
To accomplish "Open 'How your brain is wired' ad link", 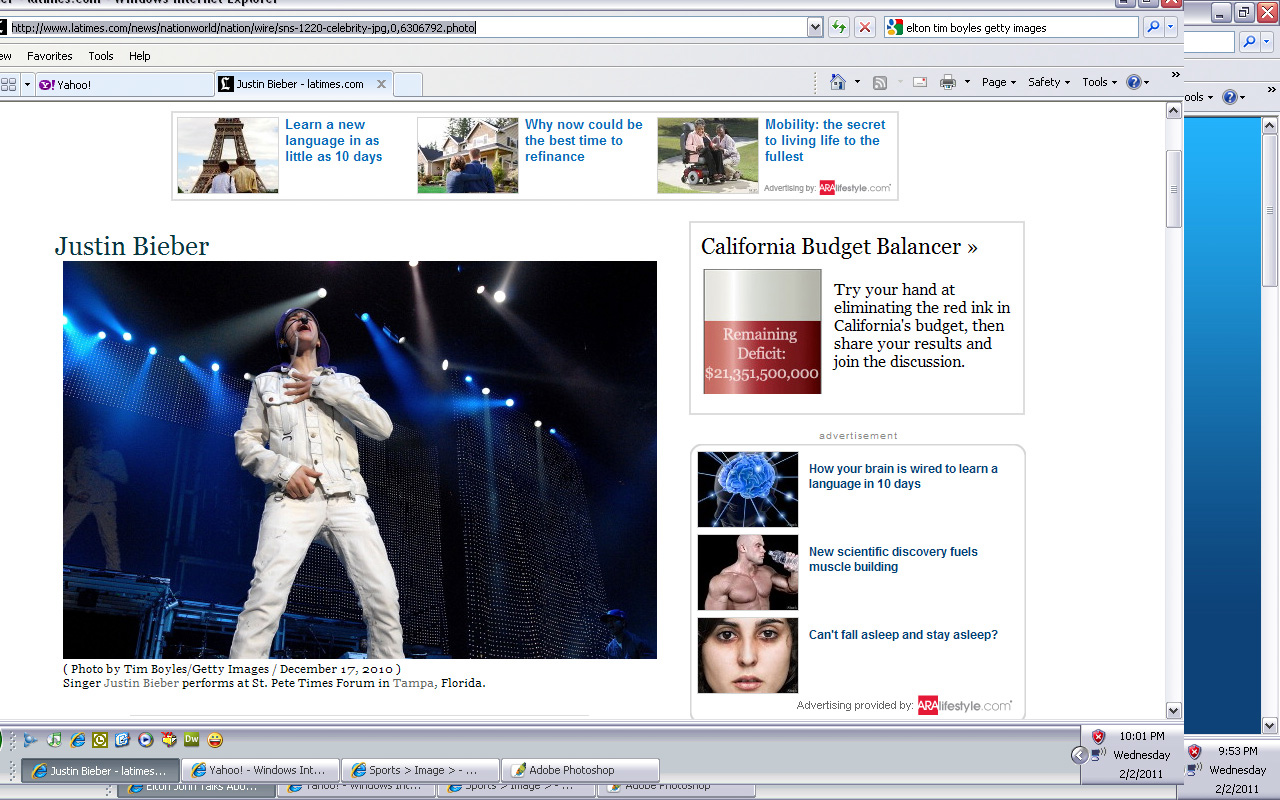I will point(903,476).
